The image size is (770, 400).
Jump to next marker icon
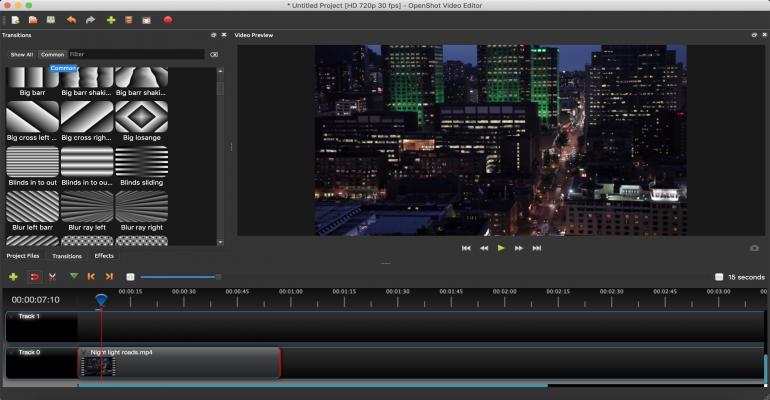(x=109, y=276)
